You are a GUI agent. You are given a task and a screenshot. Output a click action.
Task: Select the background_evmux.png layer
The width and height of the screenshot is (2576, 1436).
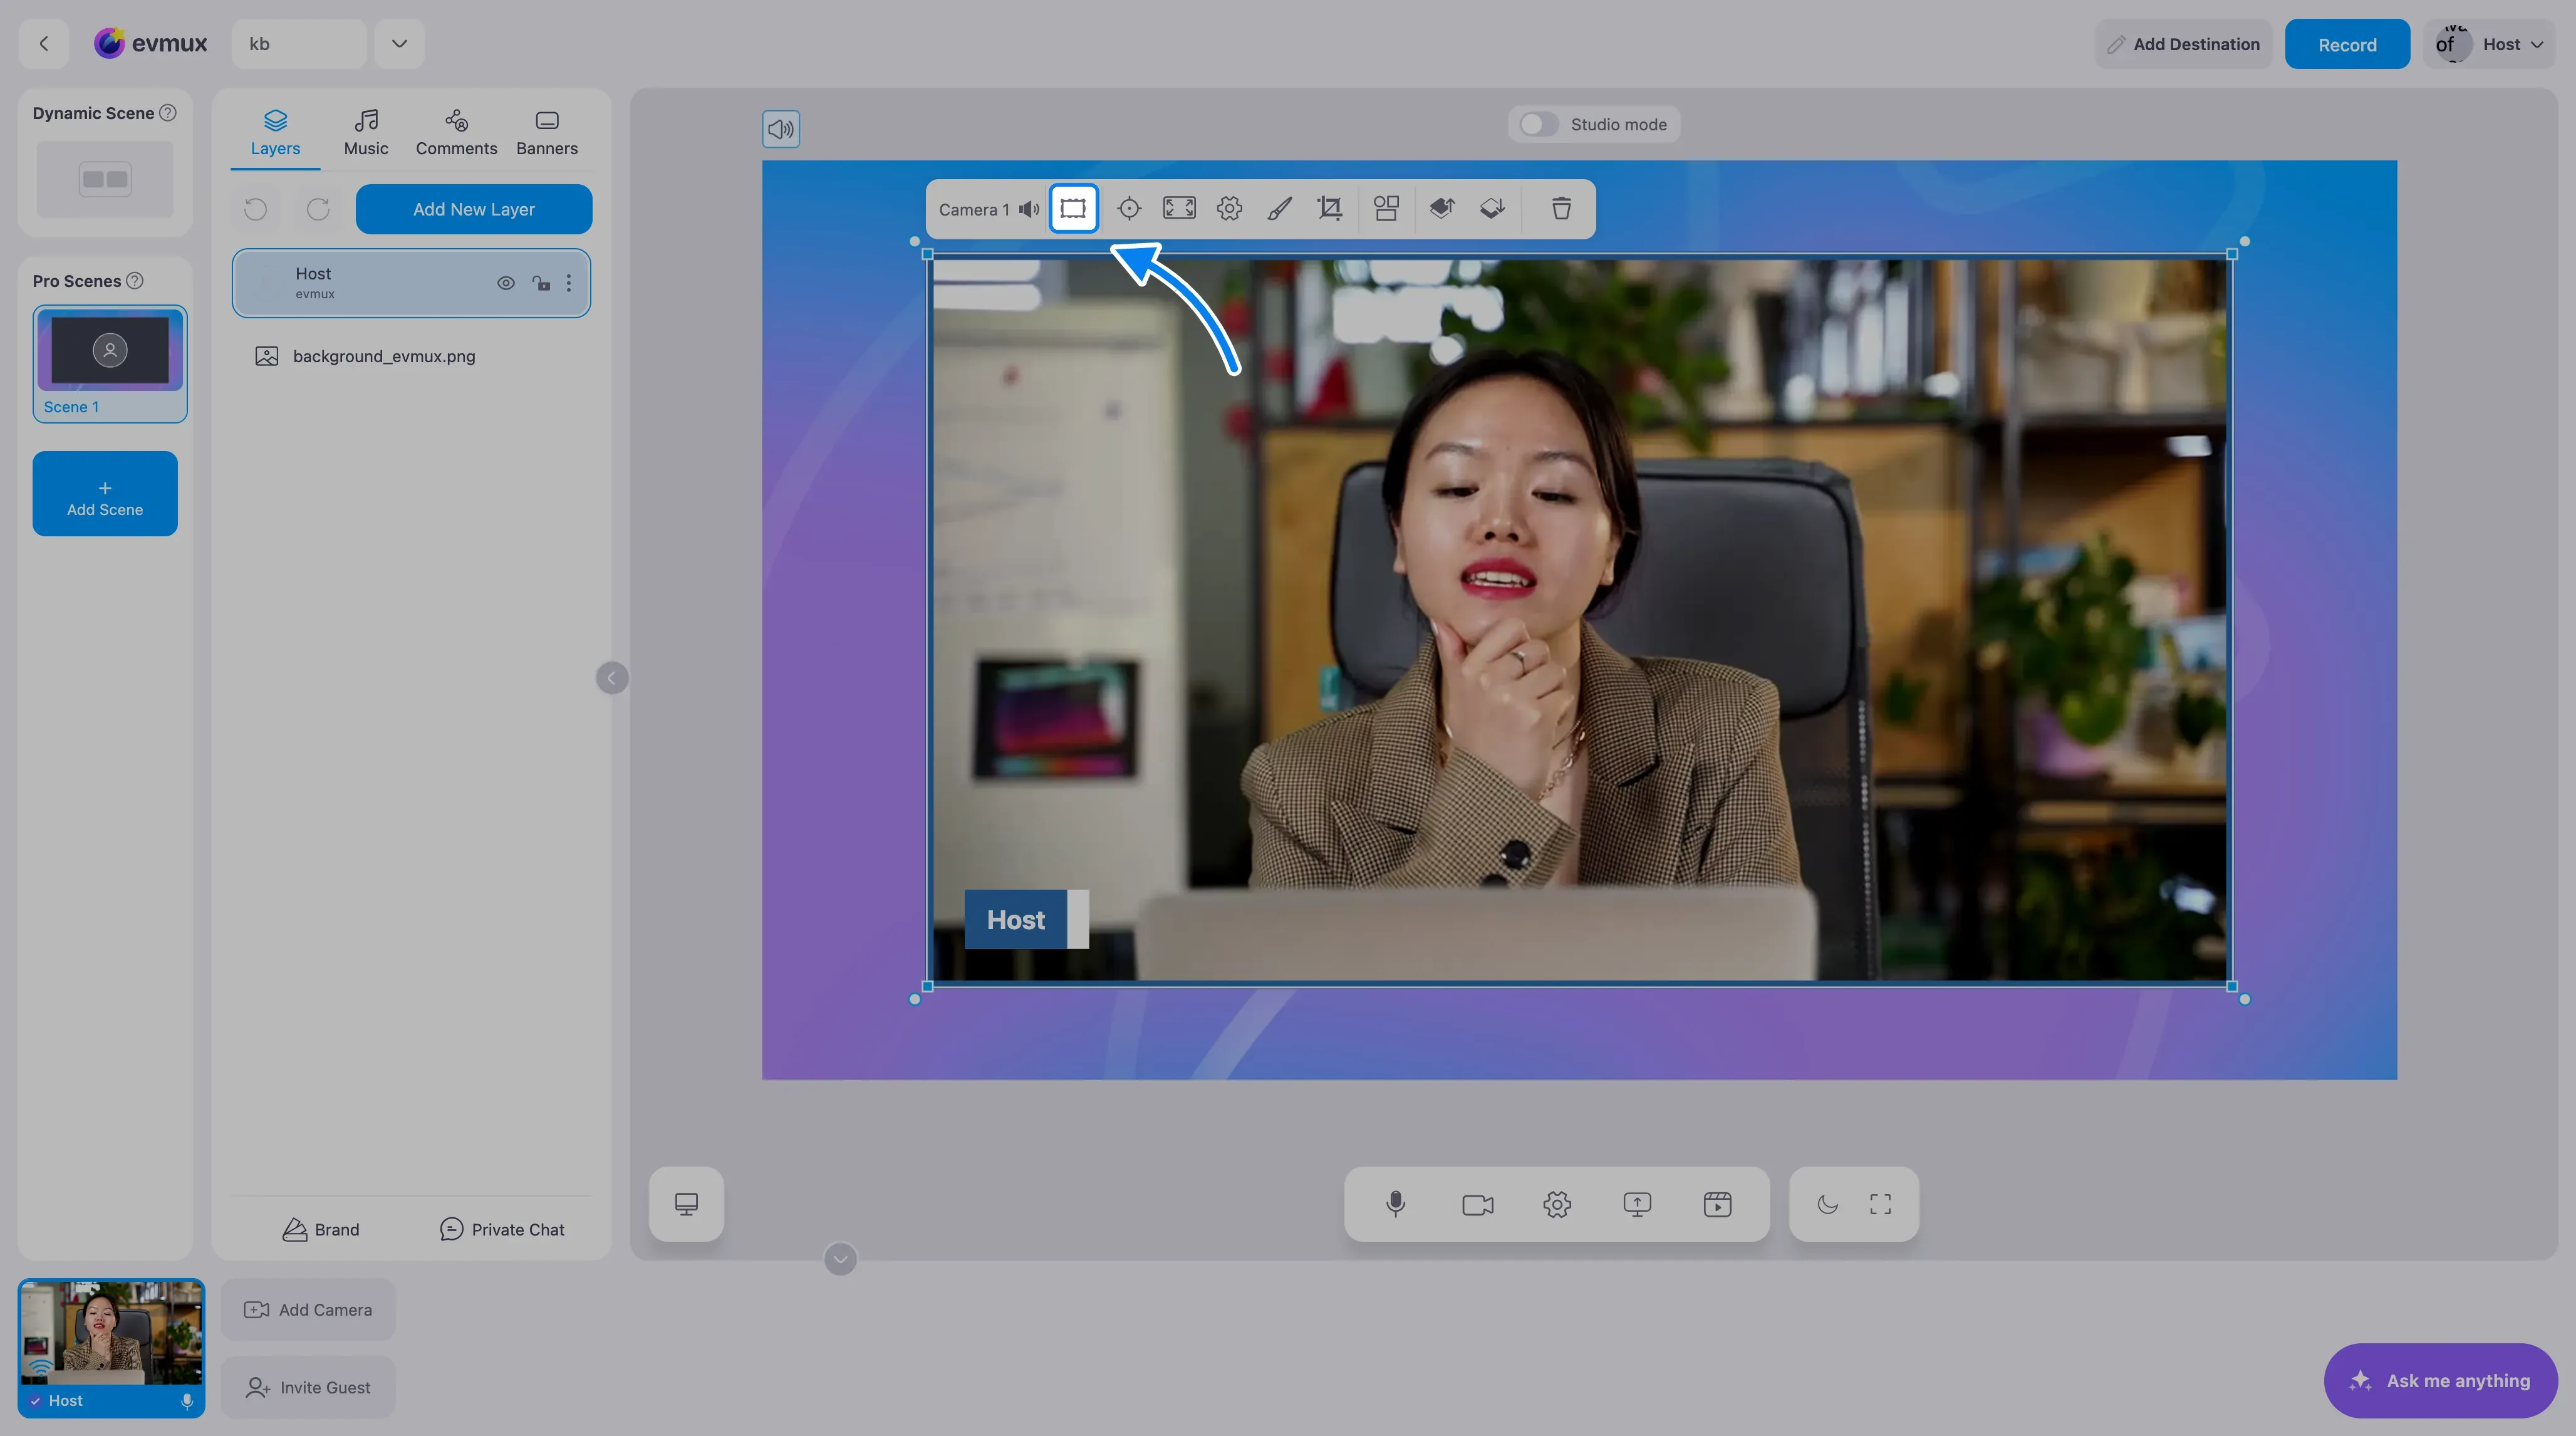[411, 356]
